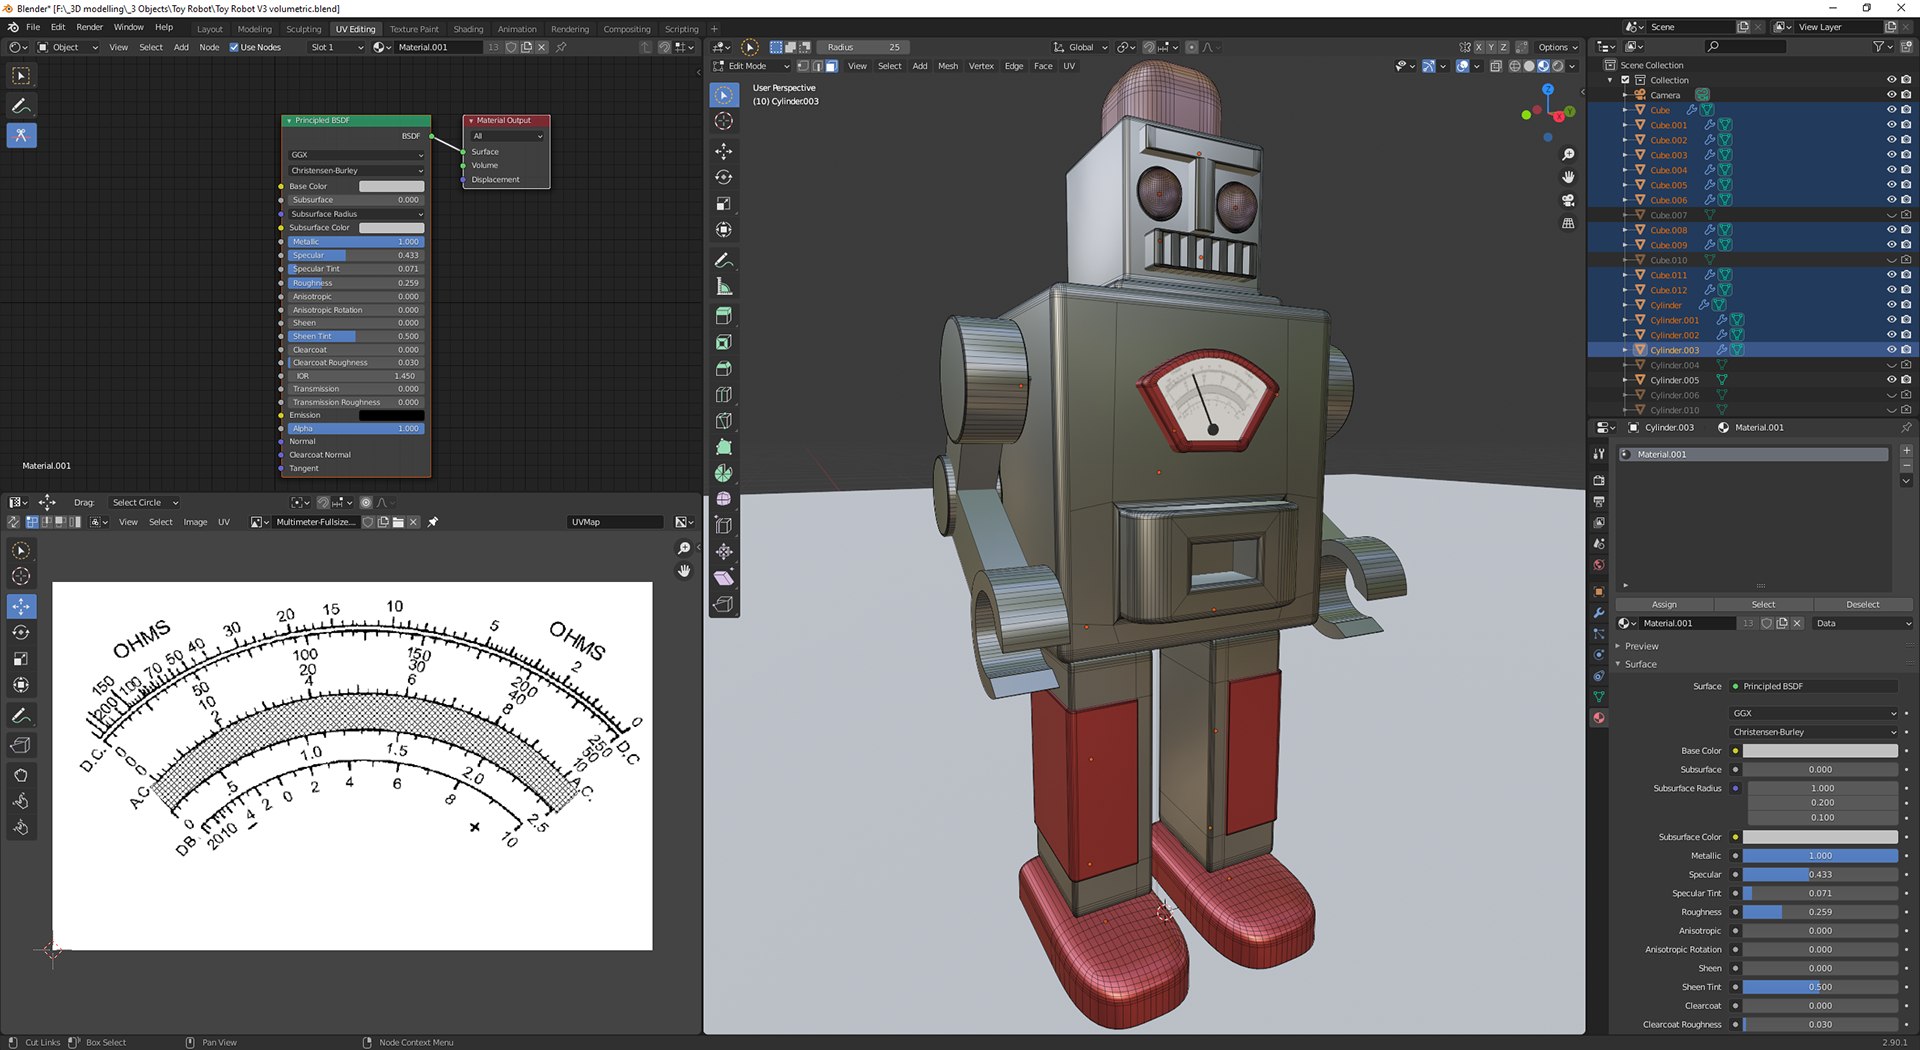This screenshot has width=1920, height=1050.
Task: Open the File menu
Action: pos(33,27)
